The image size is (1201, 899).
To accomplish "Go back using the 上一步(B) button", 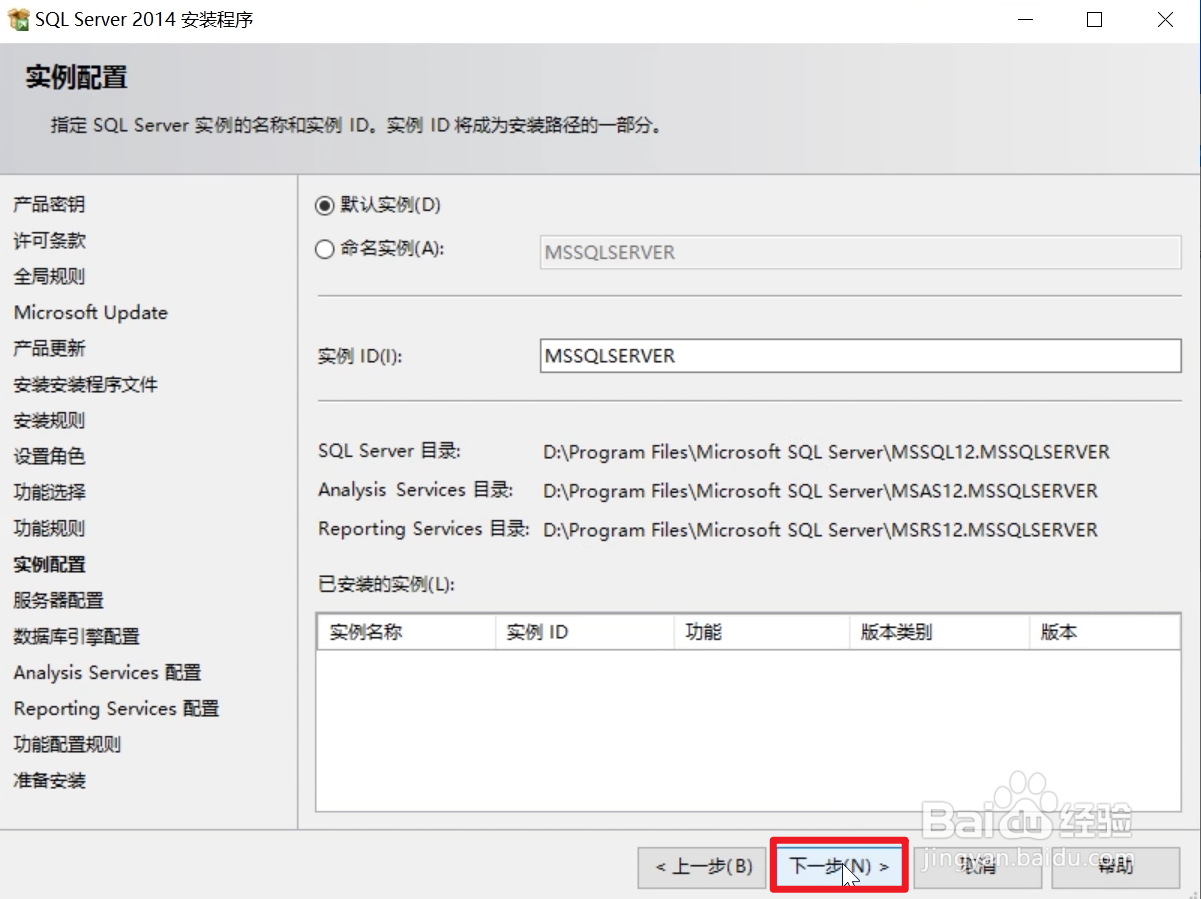I will (x=701, y=867).
